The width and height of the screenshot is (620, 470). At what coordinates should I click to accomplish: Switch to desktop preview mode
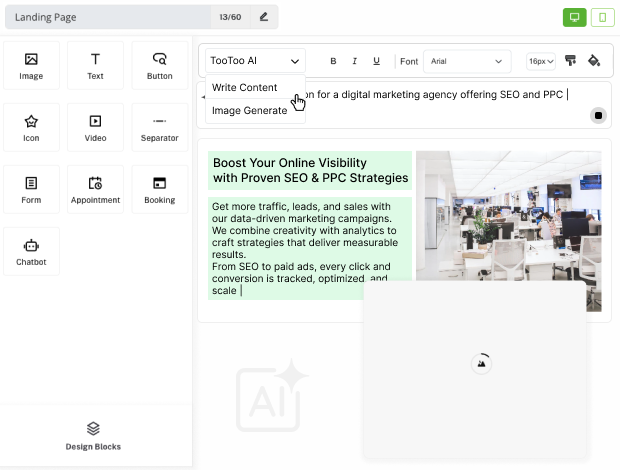tap(574, 17)
